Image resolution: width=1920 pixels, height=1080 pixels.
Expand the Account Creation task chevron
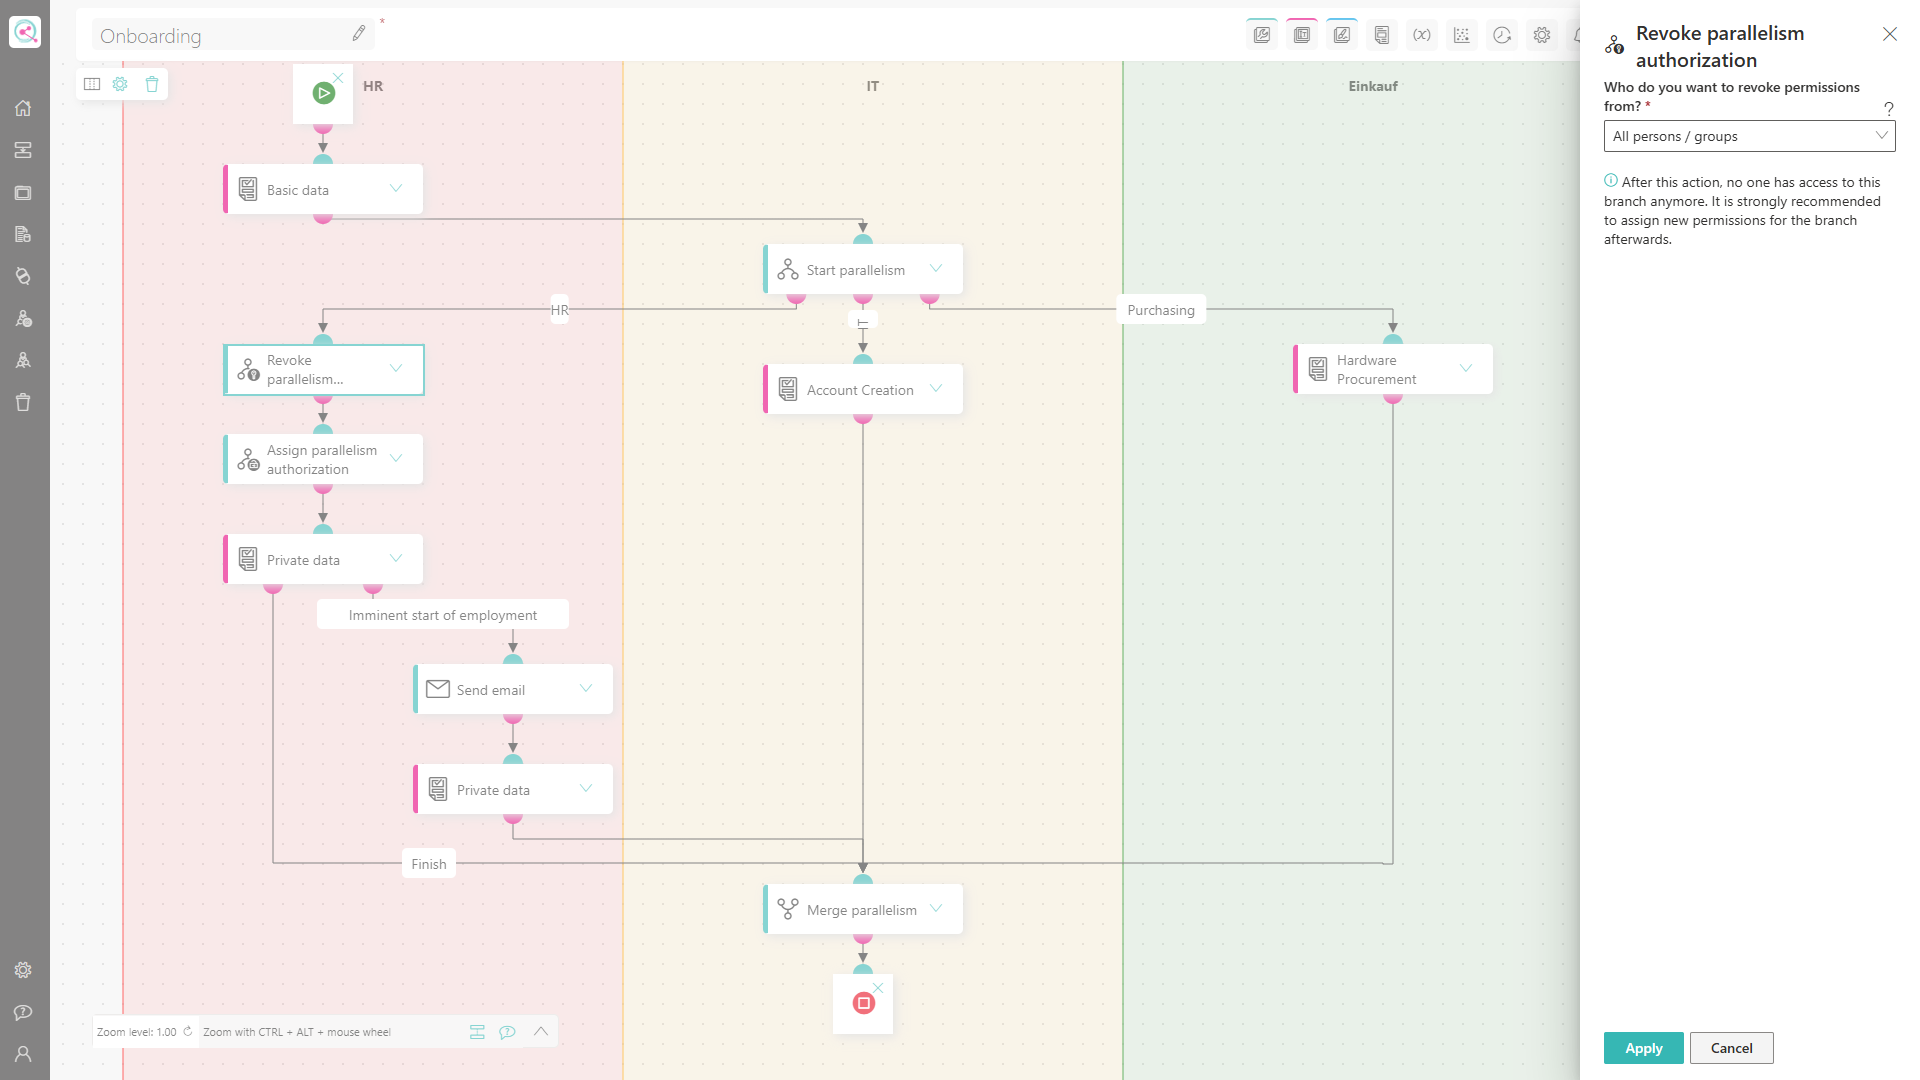(936, 389)
